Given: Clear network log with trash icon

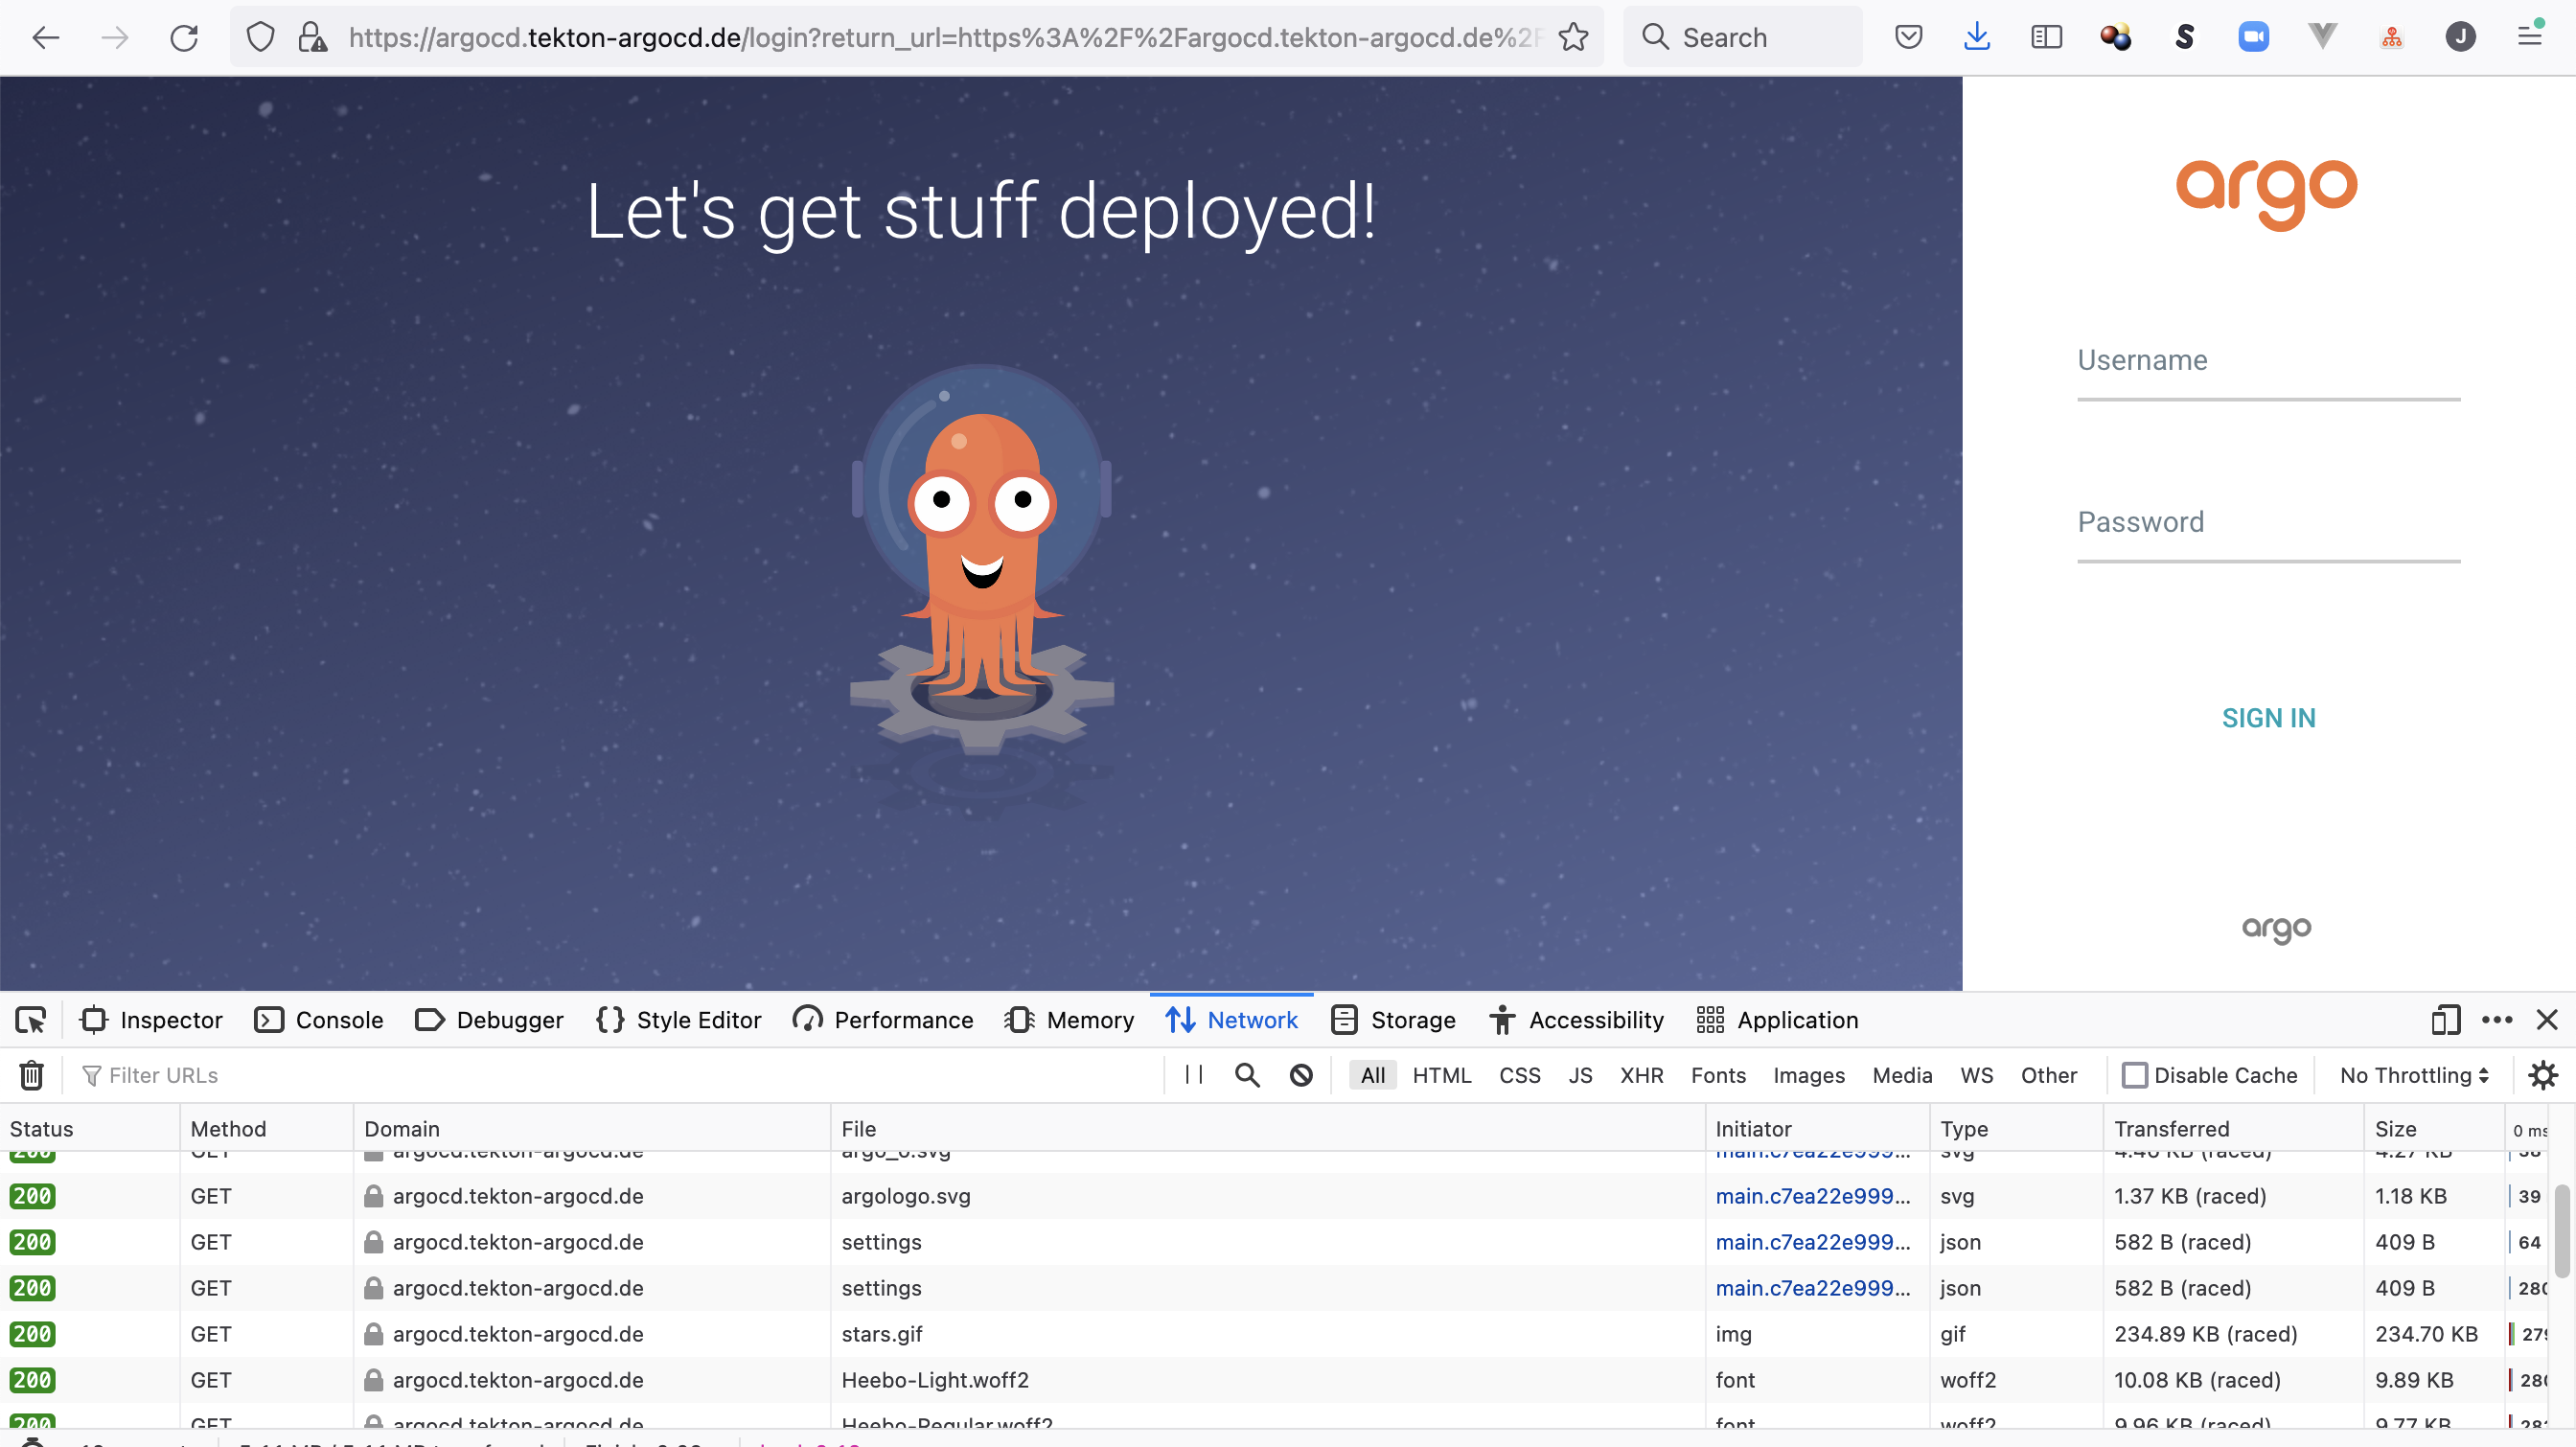Looking at the screenshot, I should 31,1075.
